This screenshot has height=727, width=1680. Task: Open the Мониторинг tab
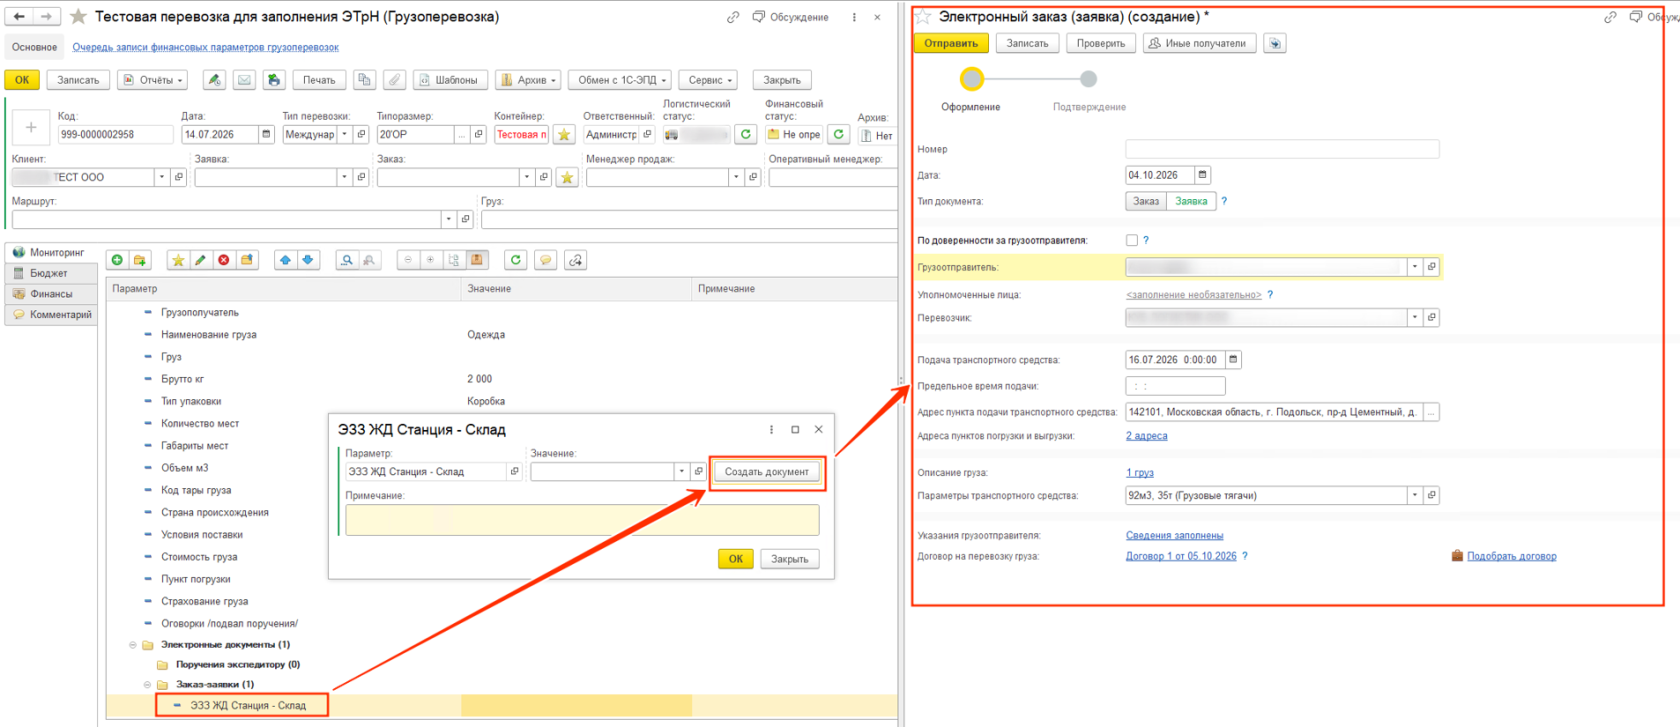51,252
